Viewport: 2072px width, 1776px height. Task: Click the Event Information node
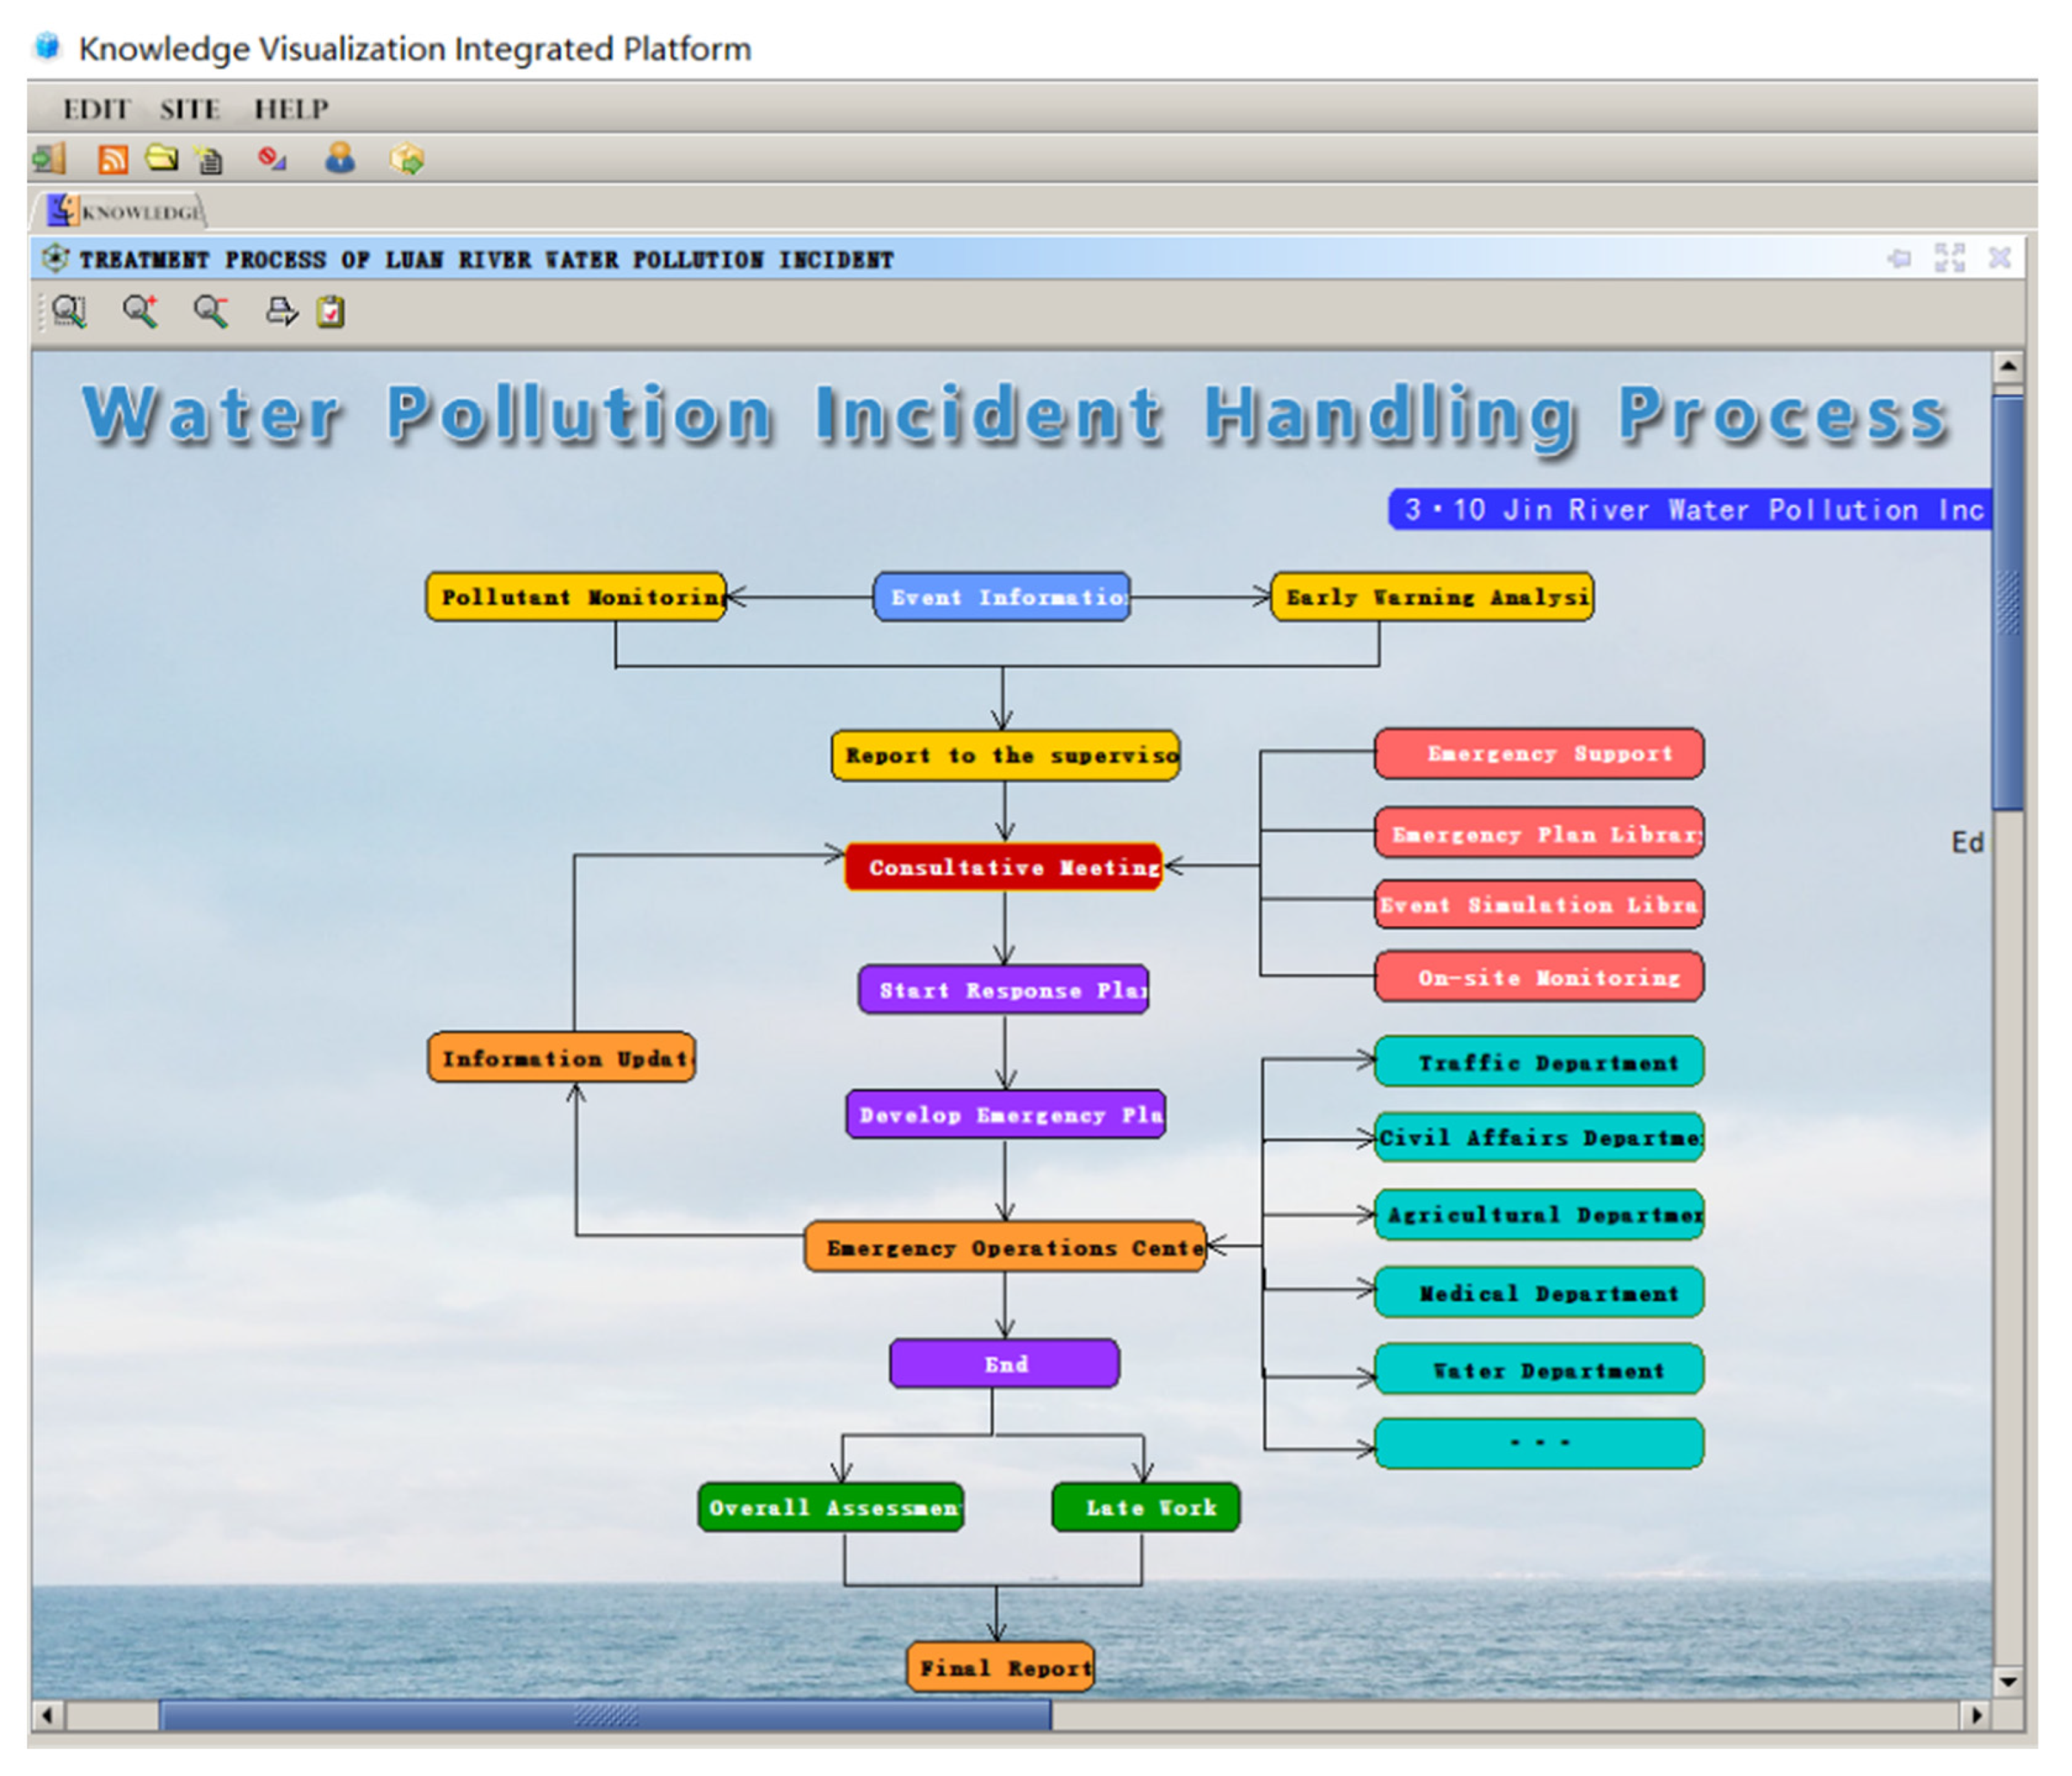(1001, 597)
